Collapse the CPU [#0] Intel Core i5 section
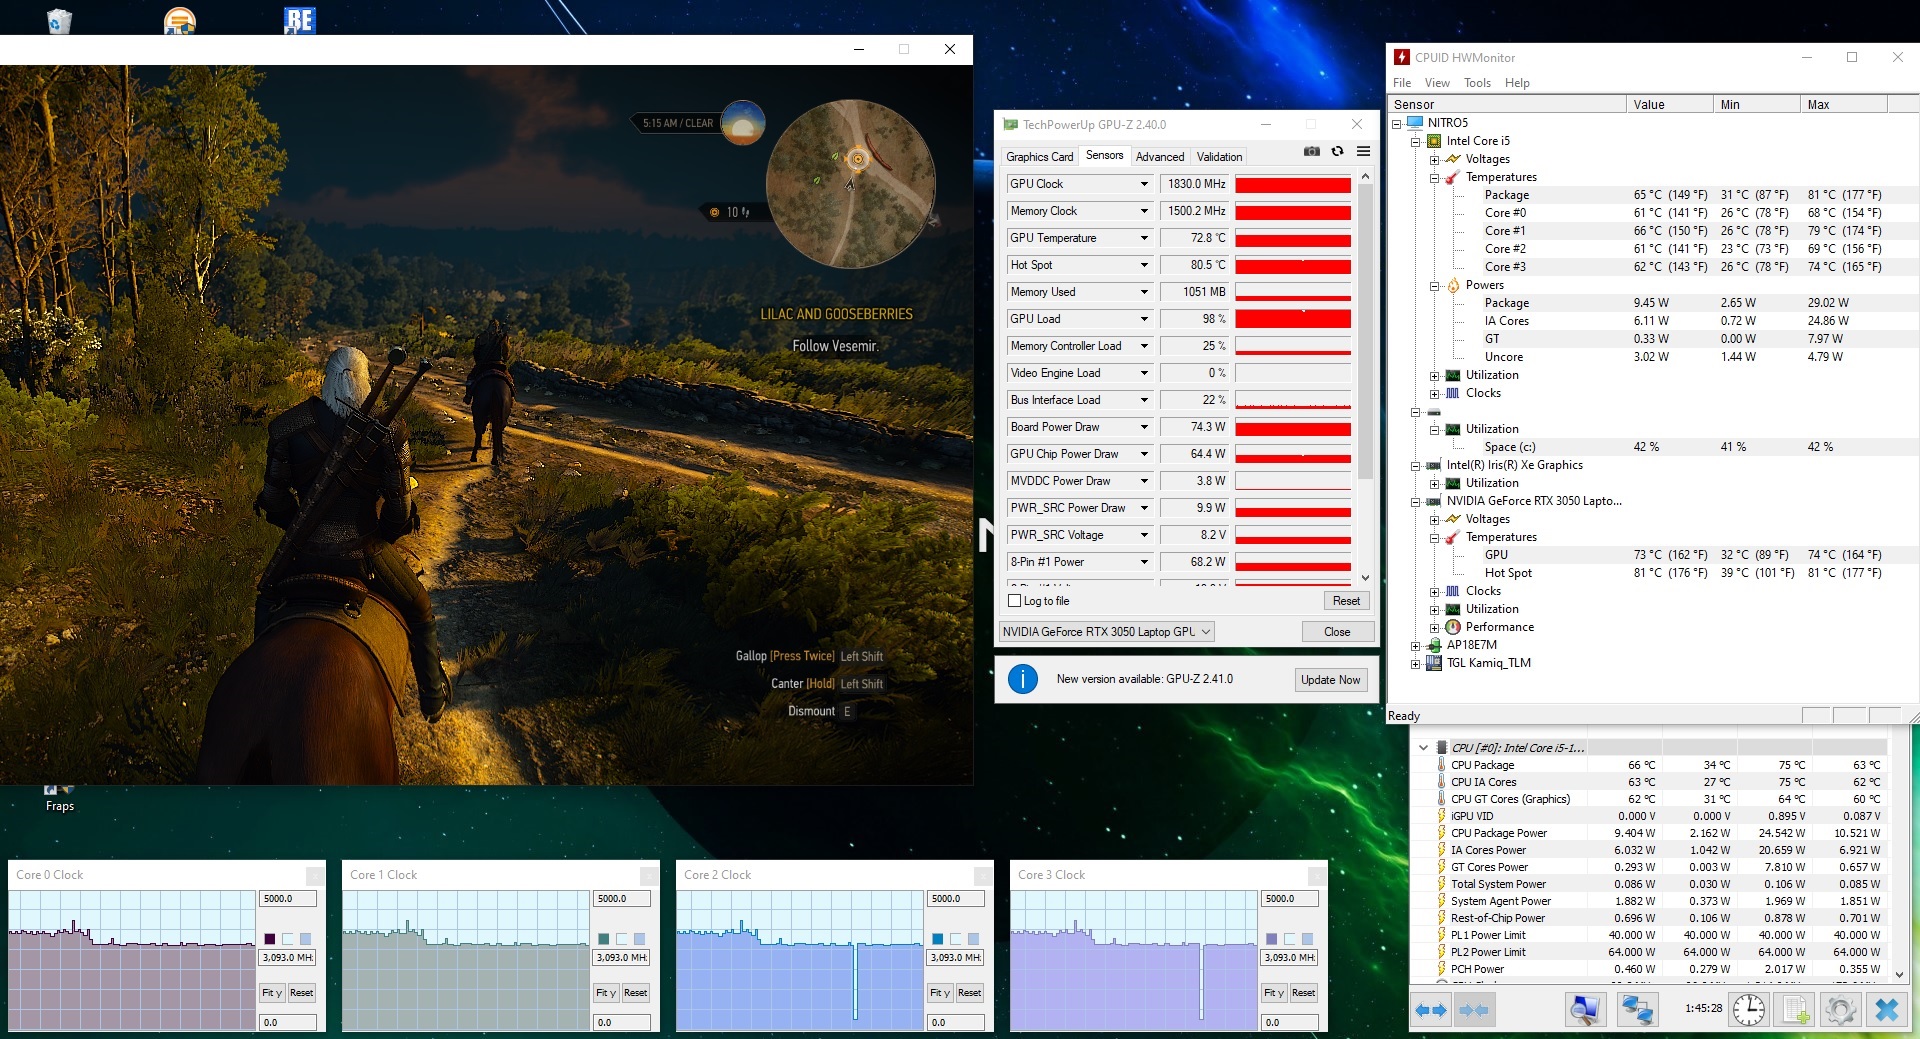The height and width of the screenshot is (1039, 1920). [x=1423, y=748]
